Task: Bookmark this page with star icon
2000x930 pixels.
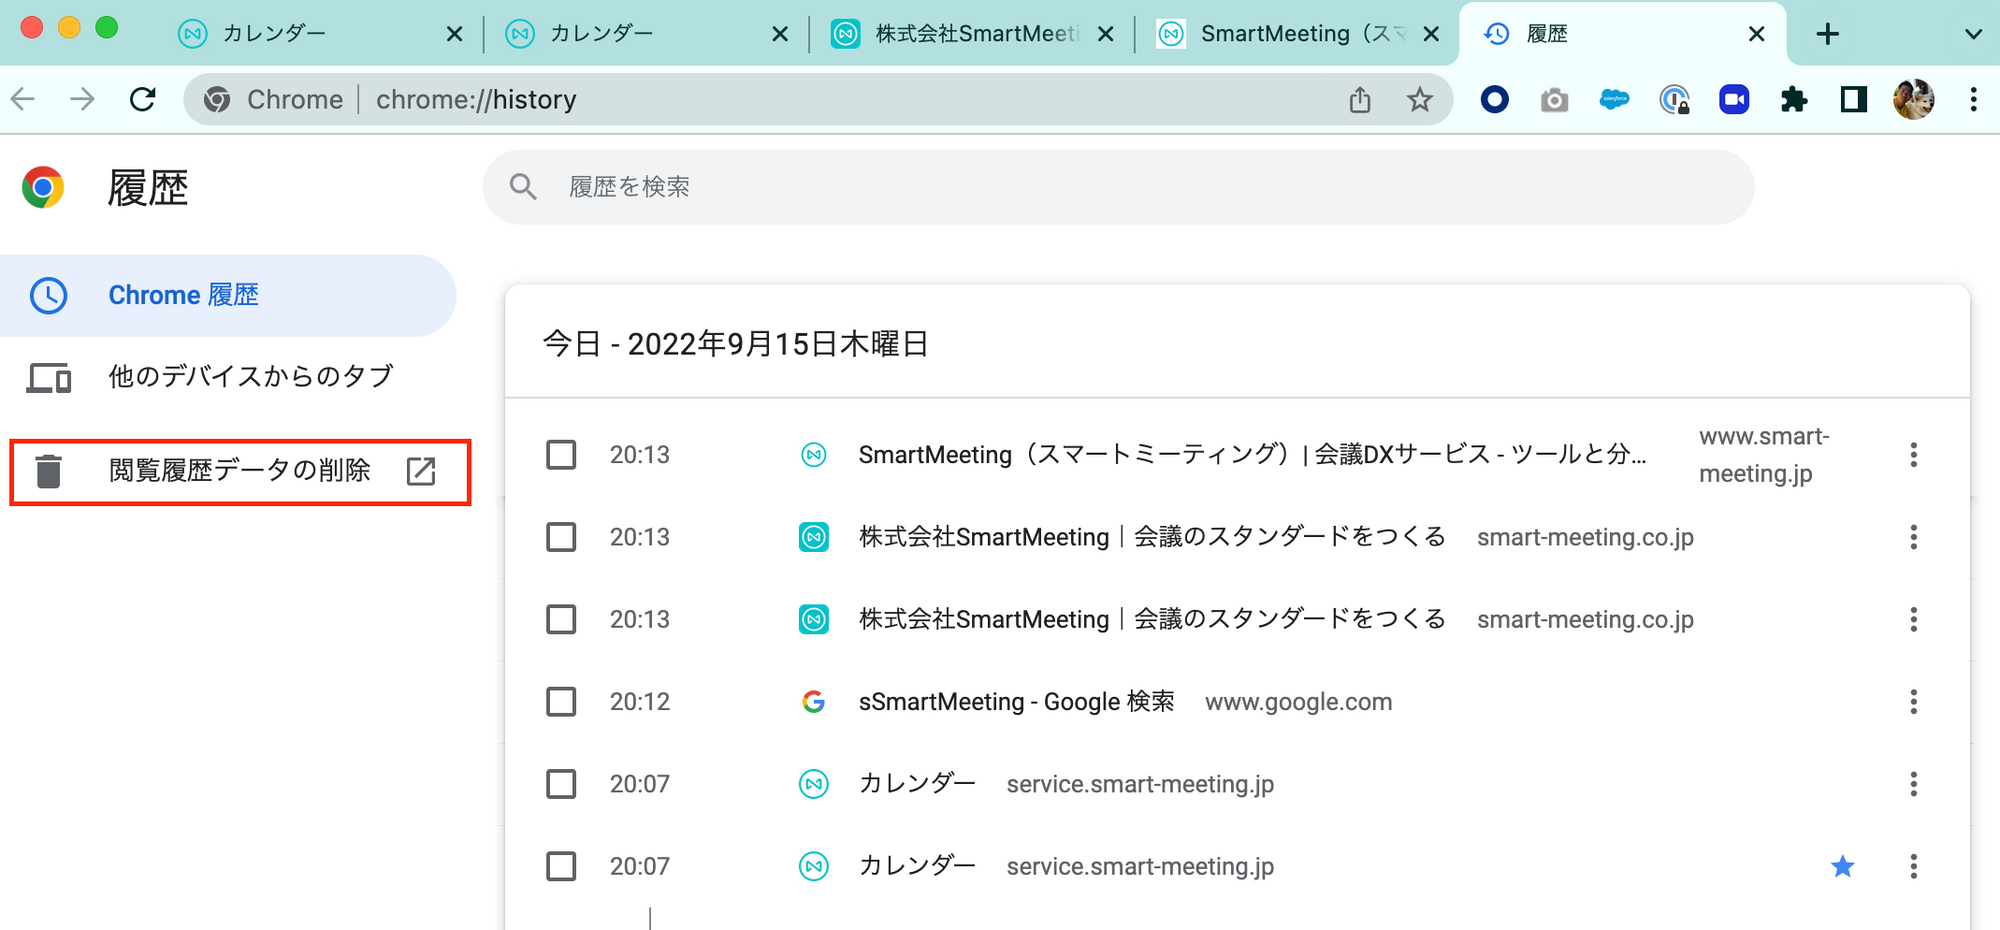Action: click(1419, 99)
